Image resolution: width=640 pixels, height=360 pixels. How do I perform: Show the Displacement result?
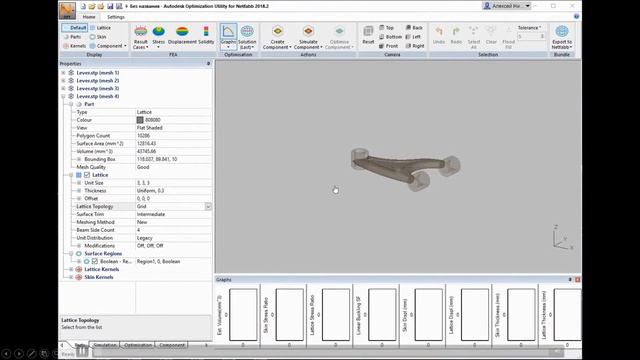[182, 35]
